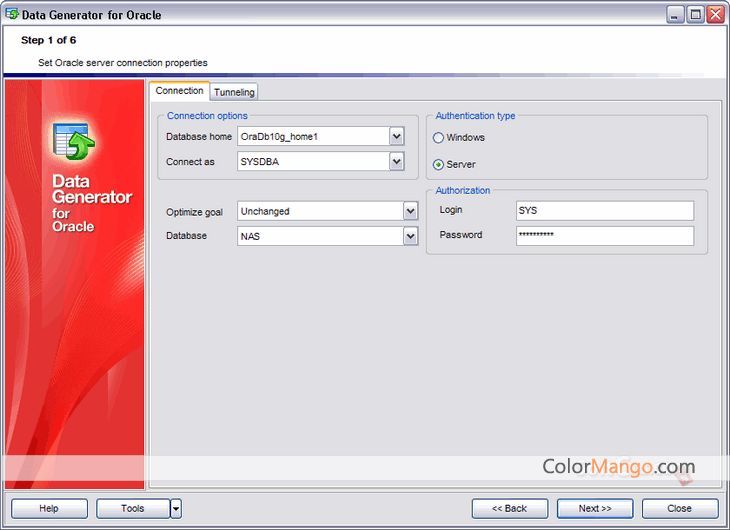Image resolution: width=730 pixels, height=530 pixels.
Task: Click the 'Database home' label
Action: (199, 136)
